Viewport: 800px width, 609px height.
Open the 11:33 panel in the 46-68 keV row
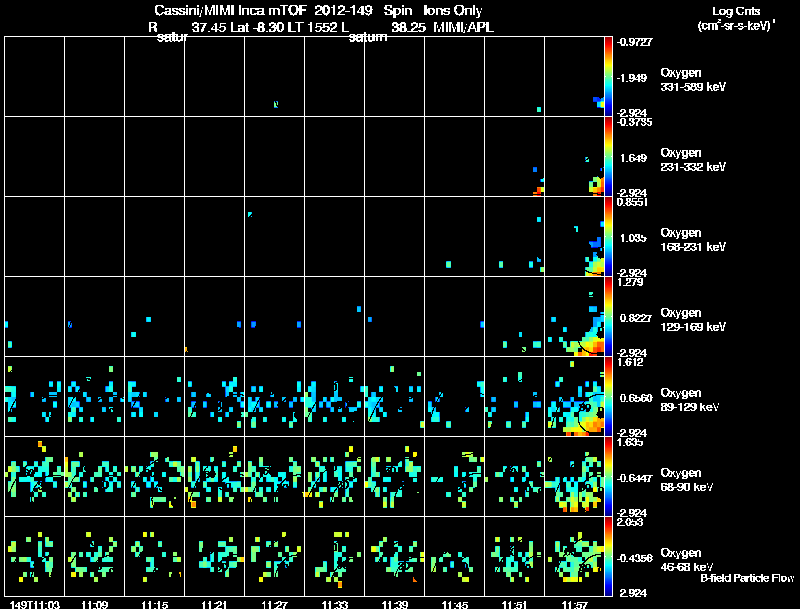(x=335, y=556)
